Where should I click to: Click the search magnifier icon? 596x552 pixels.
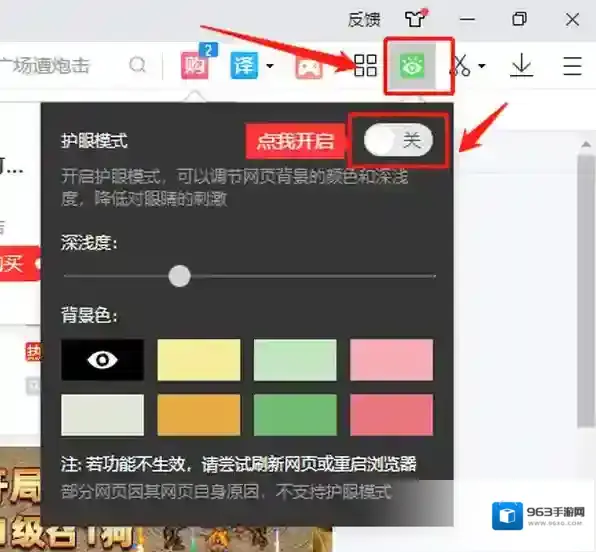coord(137,65)
